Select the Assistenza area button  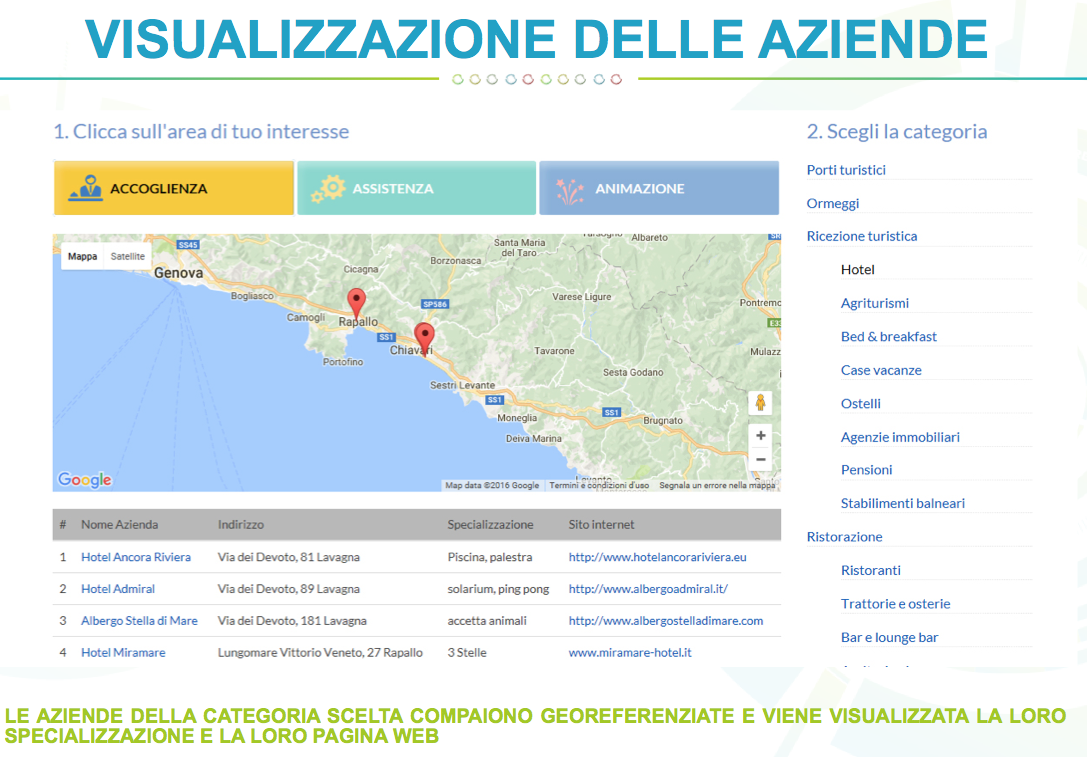[x=417, y=188]
